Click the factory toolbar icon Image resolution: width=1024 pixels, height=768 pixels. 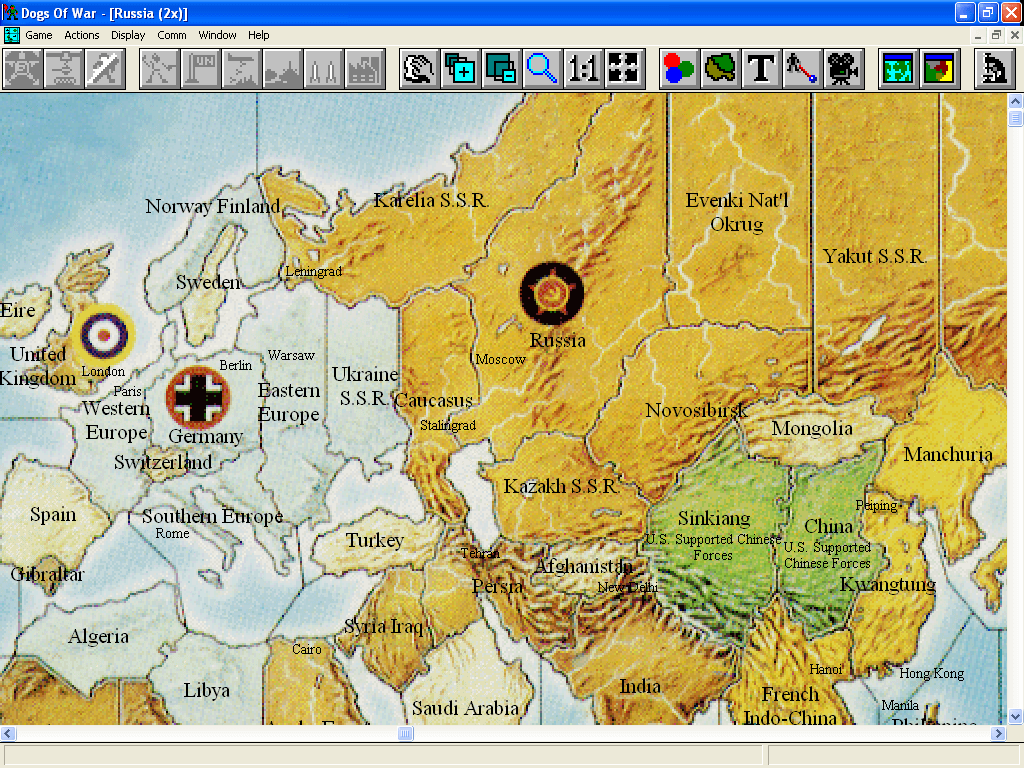pyautogui.click(x=365, y=69)
